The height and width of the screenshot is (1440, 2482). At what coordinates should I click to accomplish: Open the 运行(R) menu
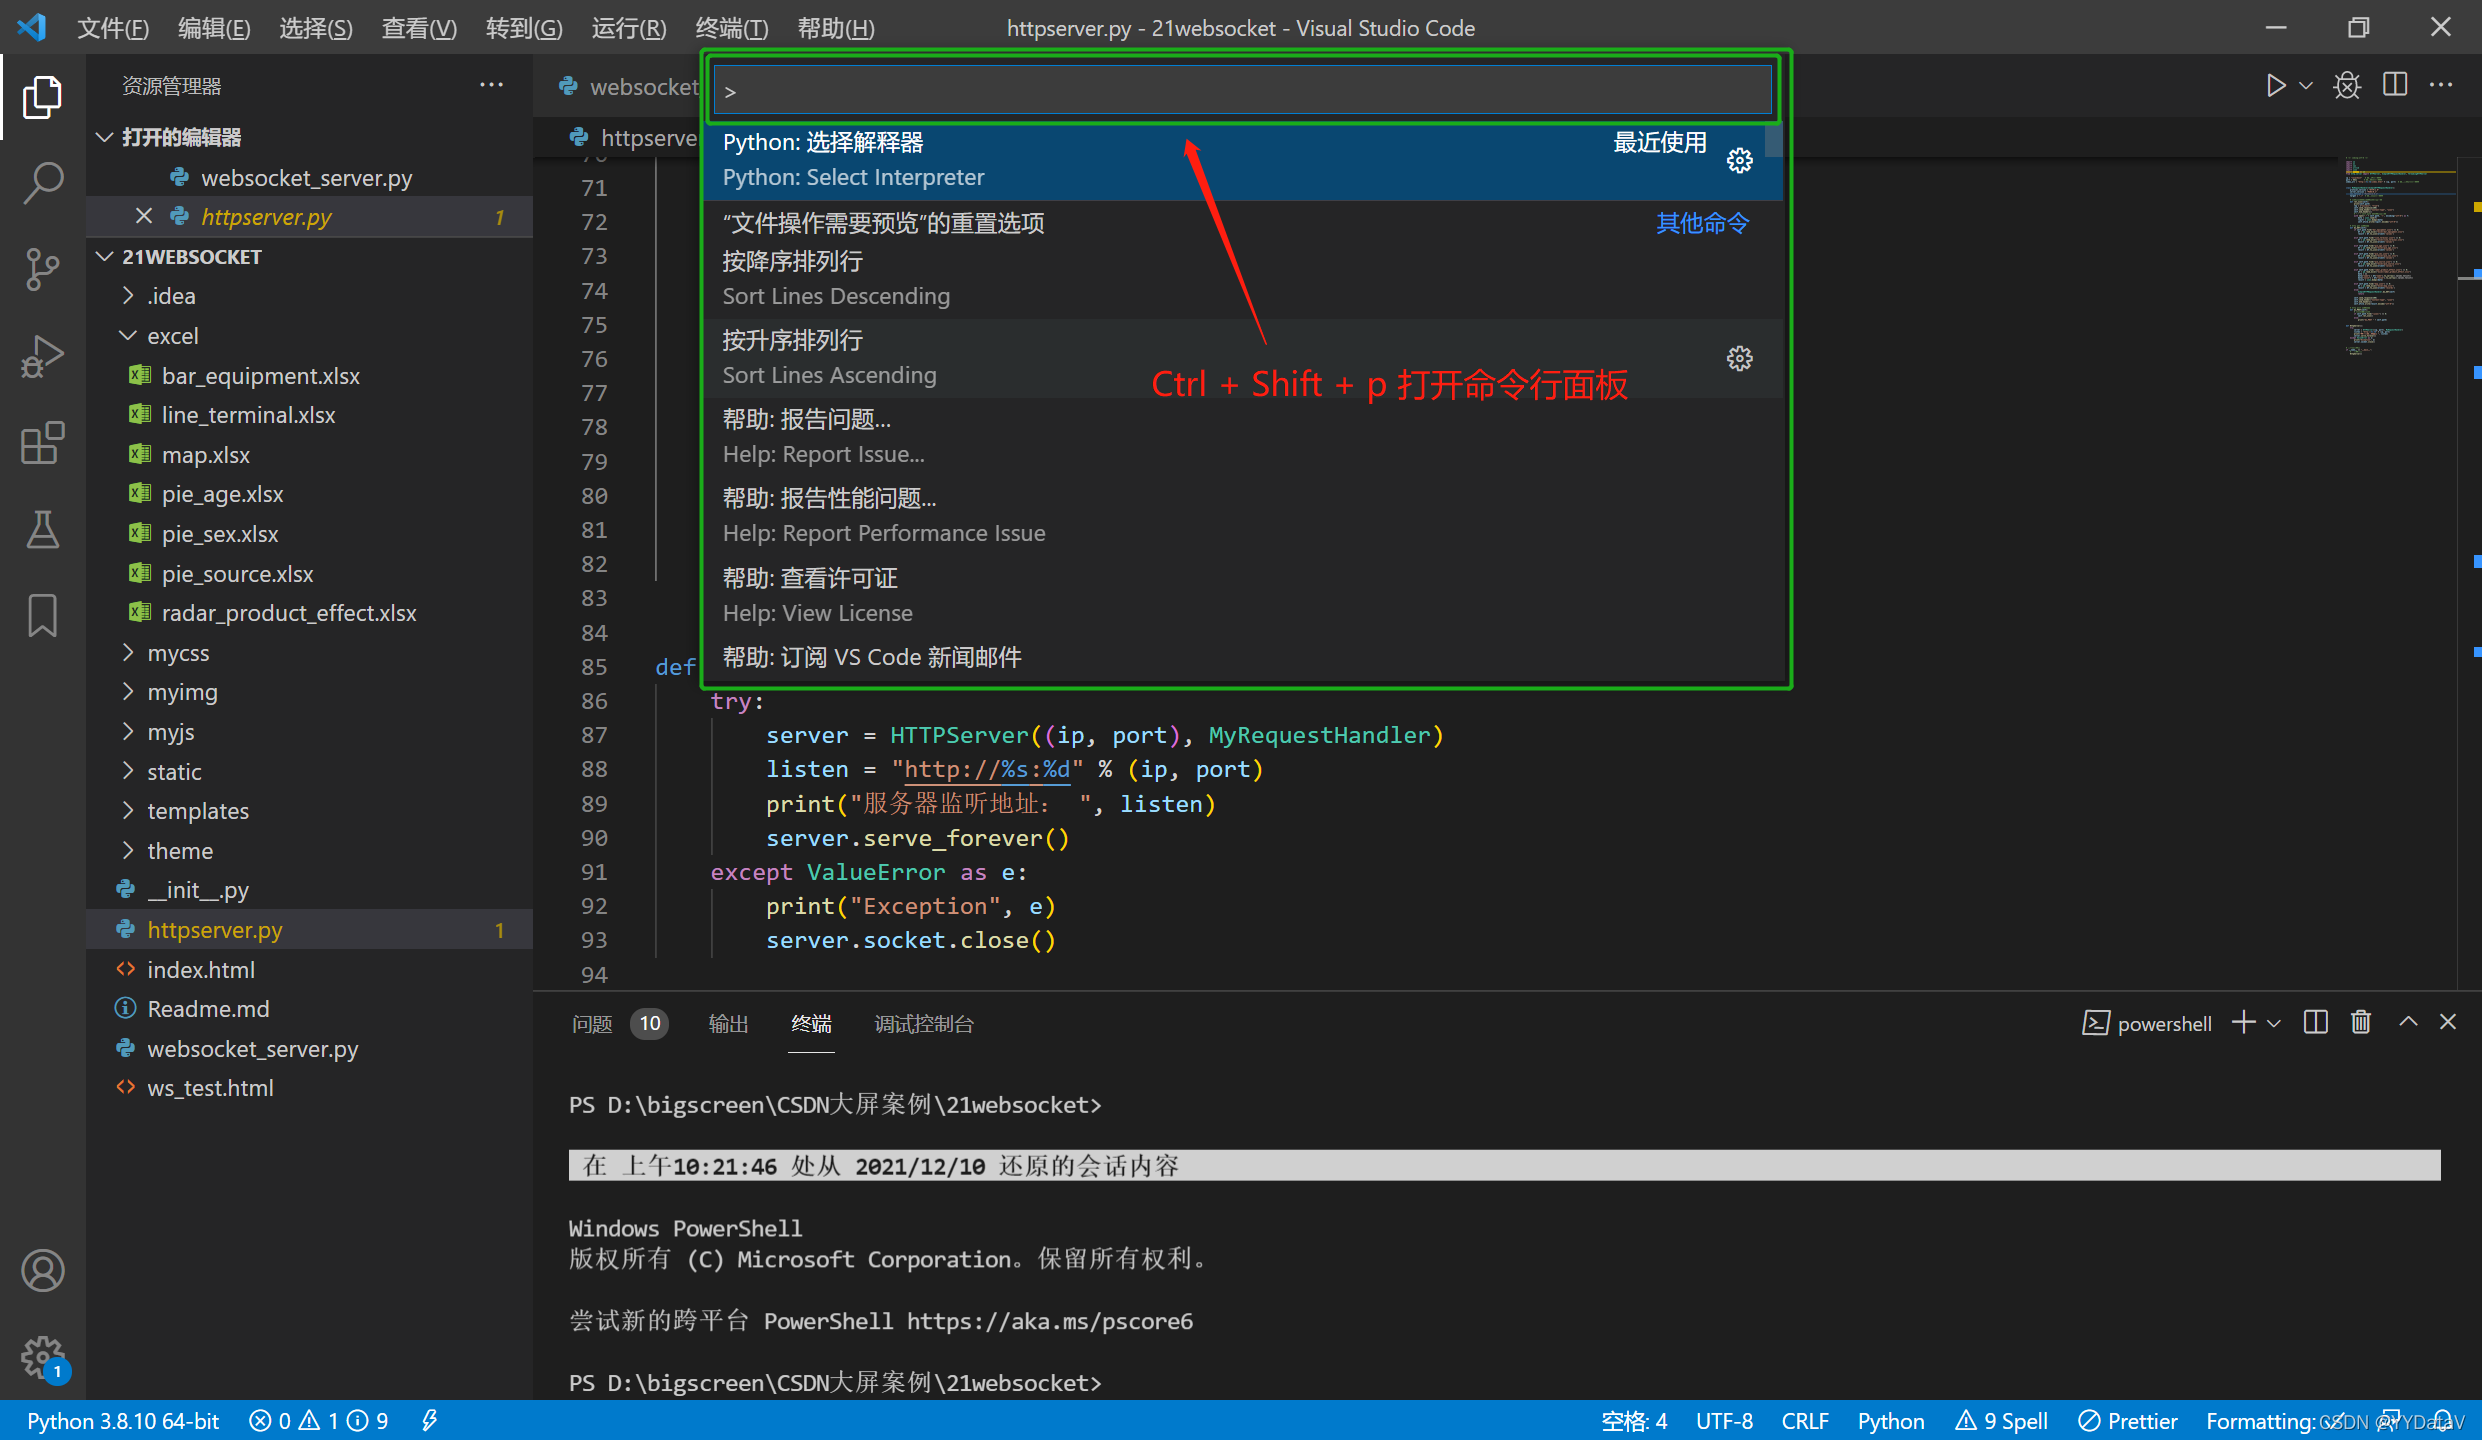point(627,28)
